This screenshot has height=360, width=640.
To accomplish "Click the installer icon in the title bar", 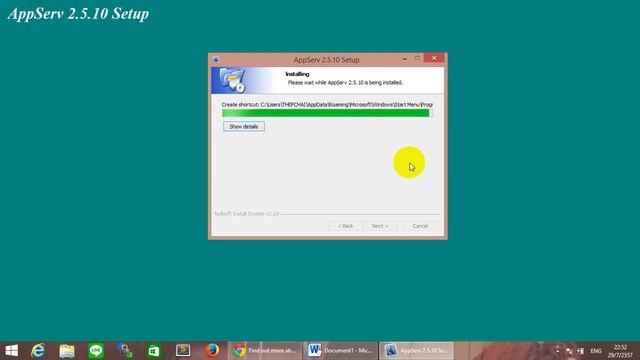I will [216, 60].
